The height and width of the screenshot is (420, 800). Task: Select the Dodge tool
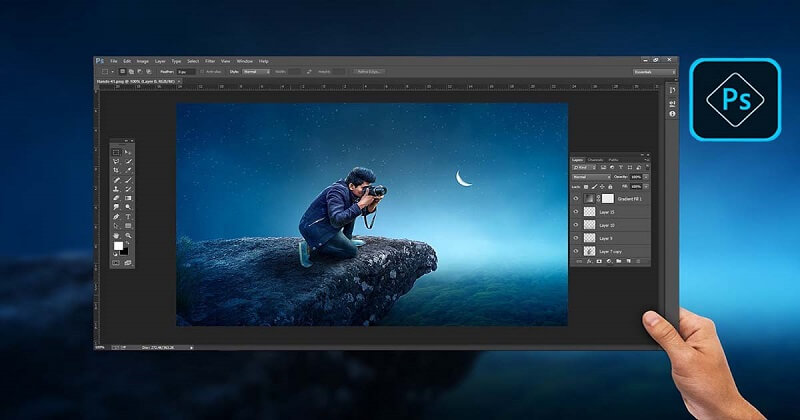click(128, 207)
